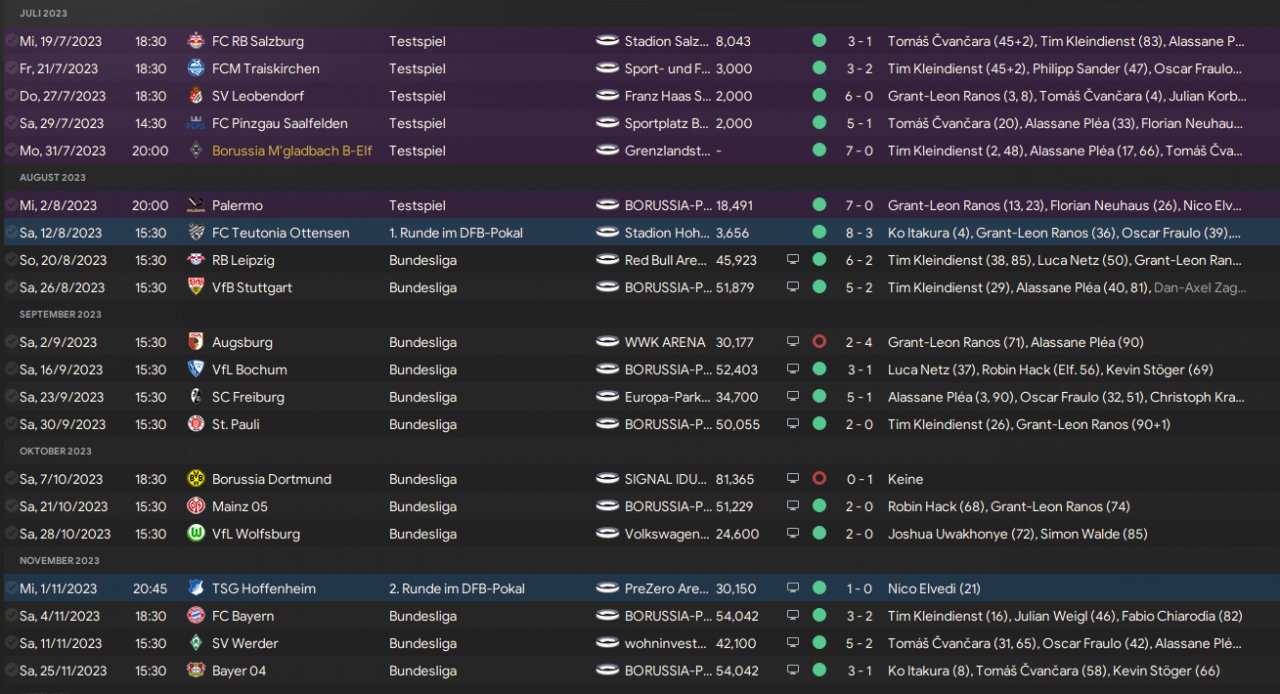
Task: Click the check mark beside the 19/7/2023 fixture
Action: [10, 41]
